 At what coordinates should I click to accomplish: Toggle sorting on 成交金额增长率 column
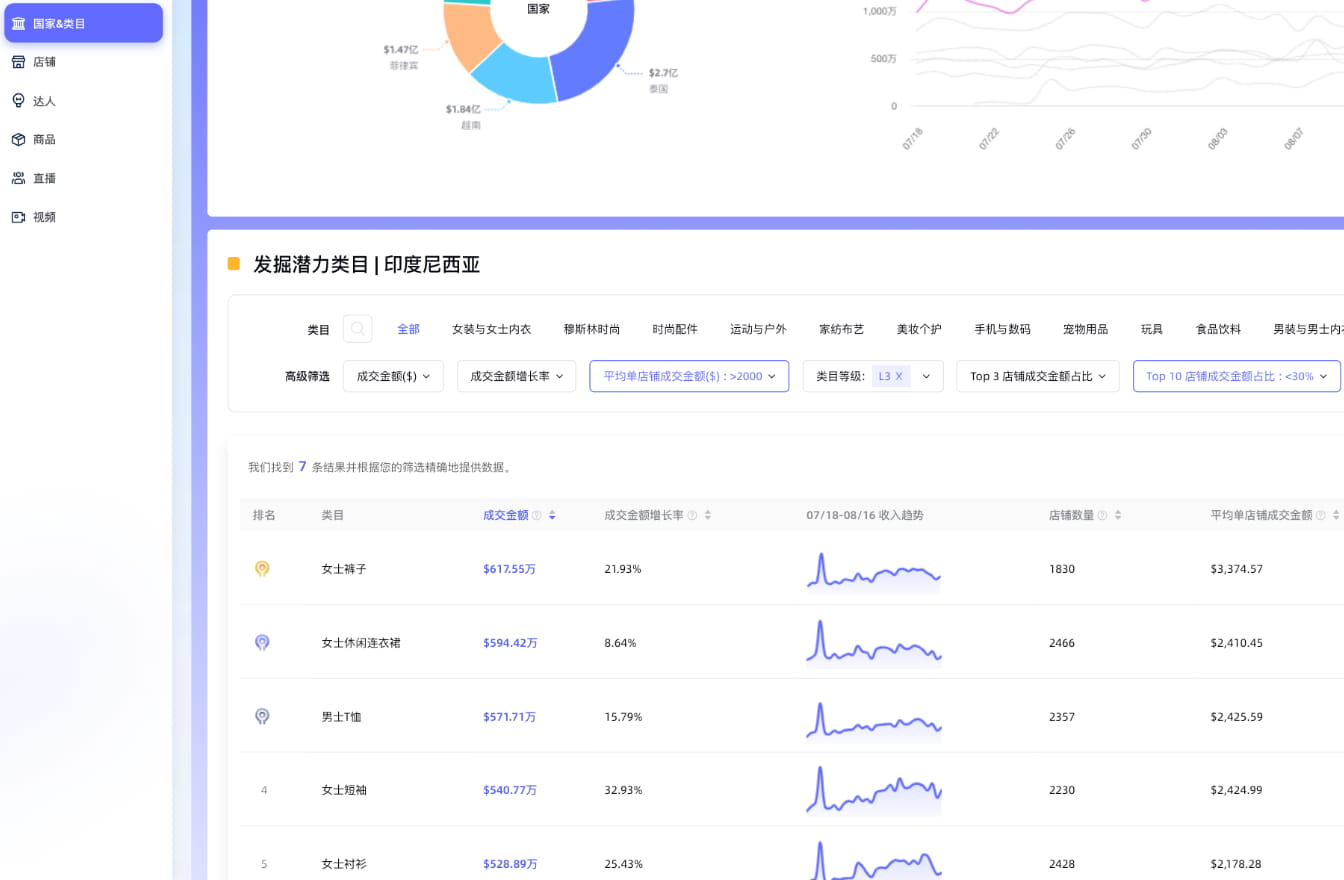point(708,514)
